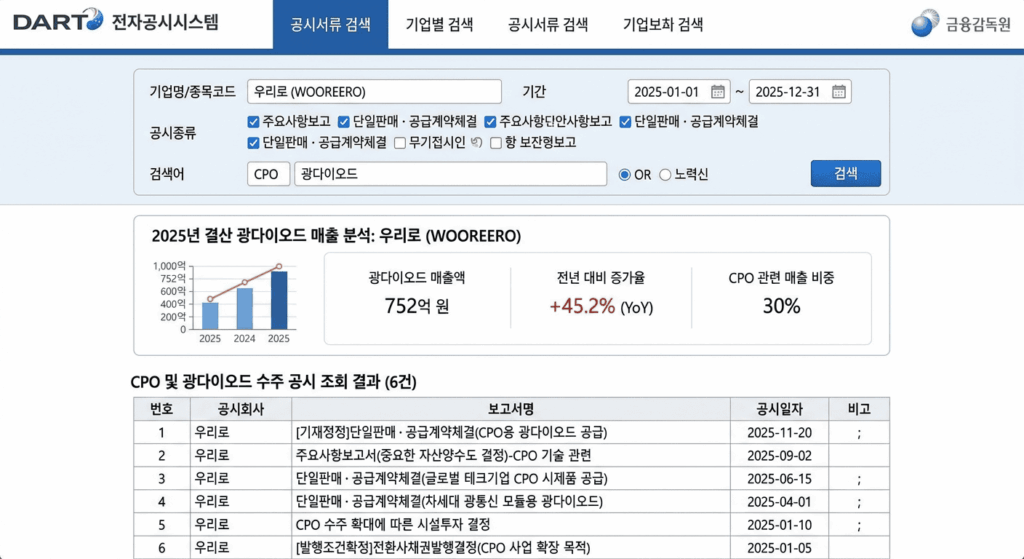
Task: Click the 752억 원 sales figure
Action: click(417, 306)
